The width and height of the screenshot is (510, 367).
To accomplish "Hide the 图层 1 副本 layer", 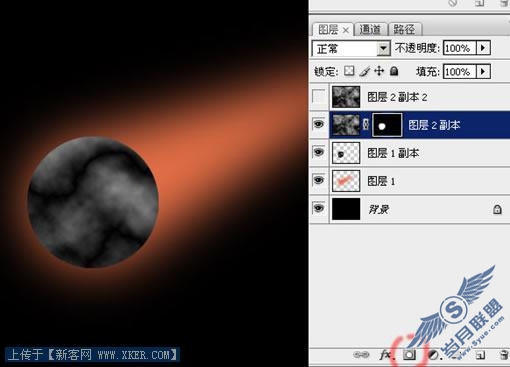I will pos(319,152).
